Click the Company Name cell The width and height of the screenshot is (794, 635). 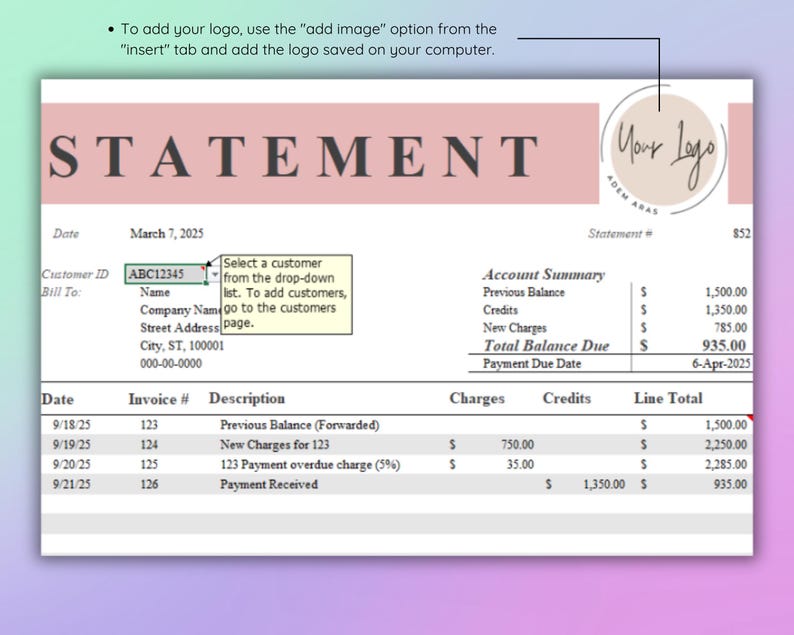coord(180,310)
